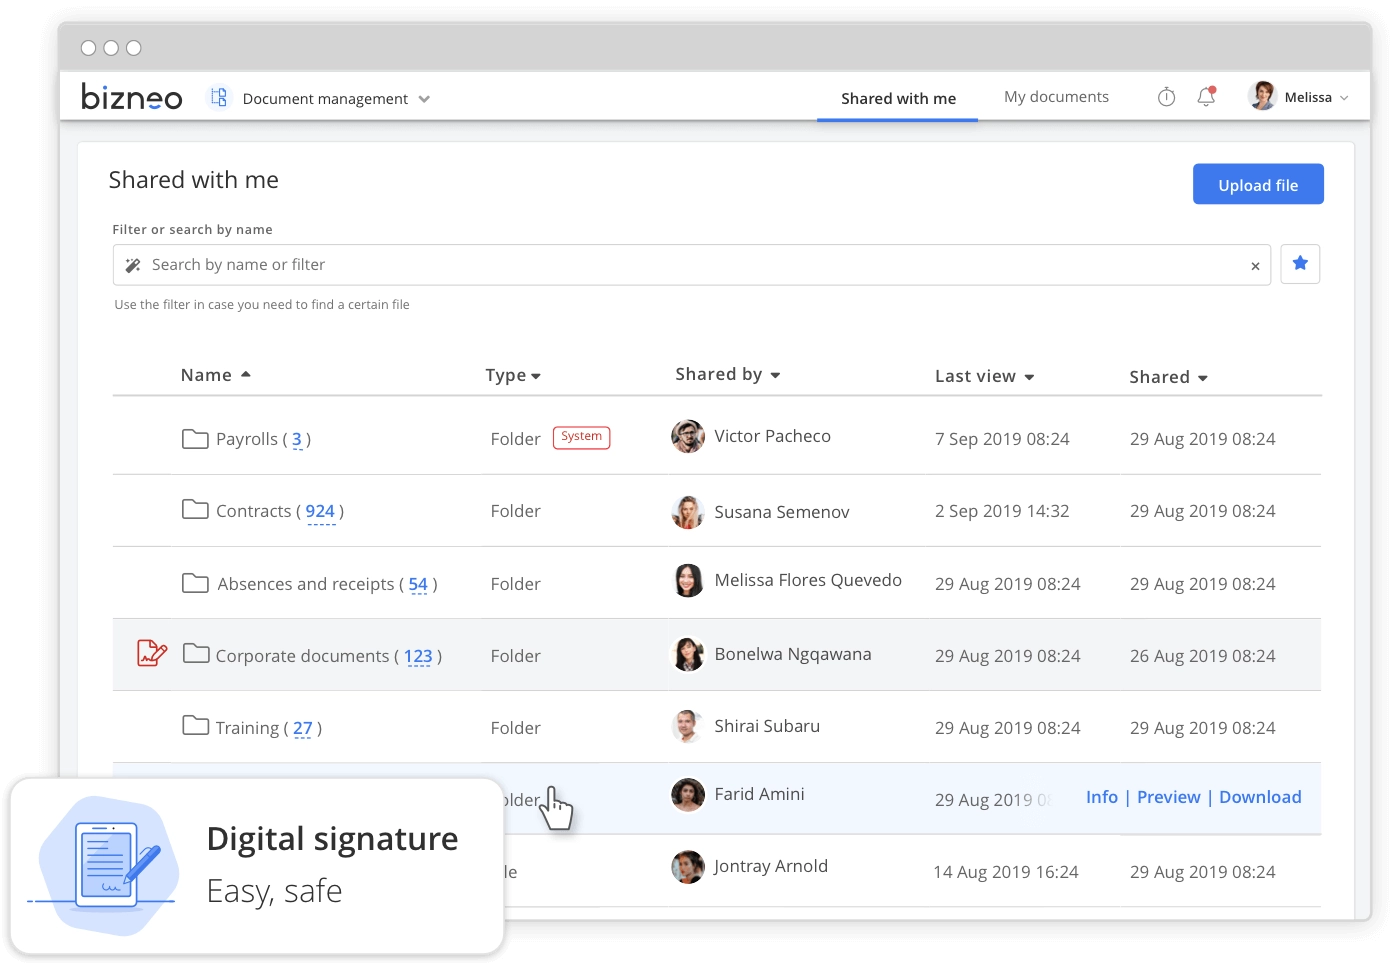Click the Contracts folder name

click(x=253, y=511)
